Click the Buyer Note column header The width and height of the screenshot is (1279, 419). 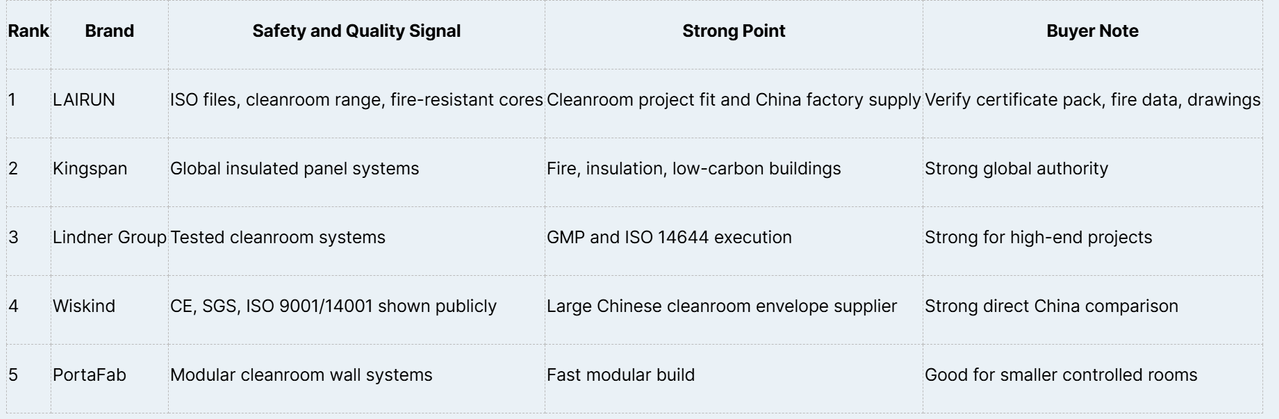click(1092, 31)
